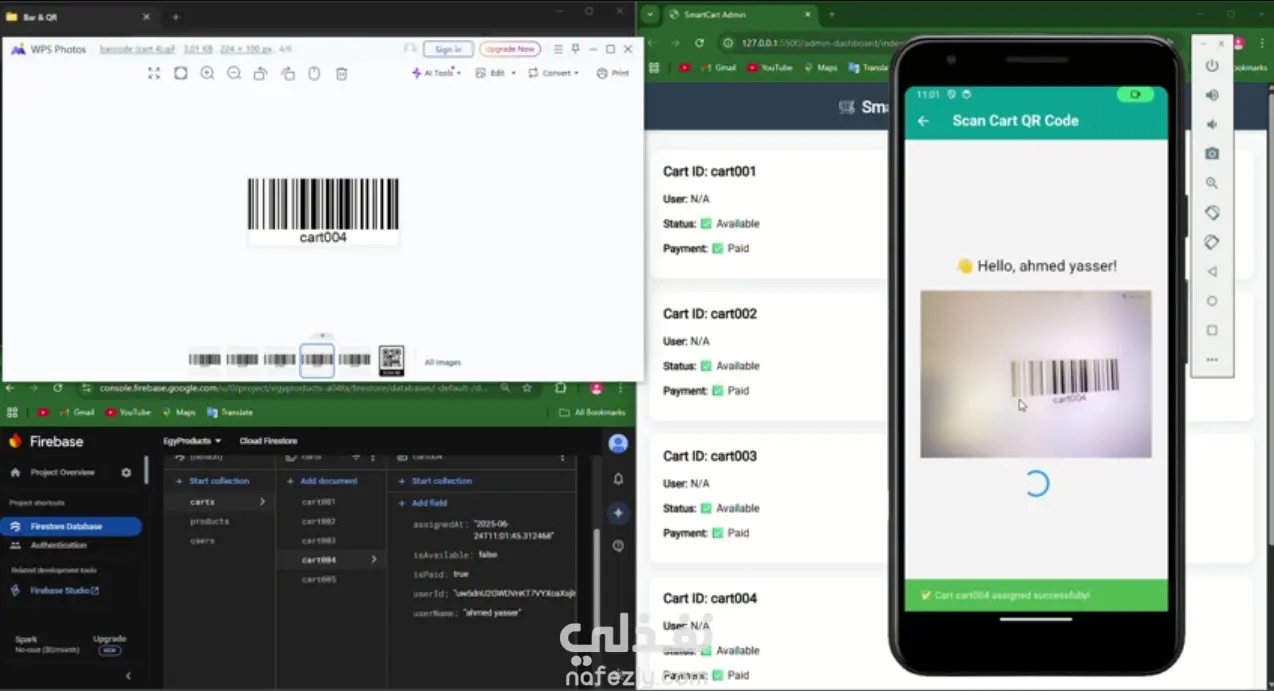Open the WPS Photos hamburger menu
1274x691 pixels.
pos(558,49)
